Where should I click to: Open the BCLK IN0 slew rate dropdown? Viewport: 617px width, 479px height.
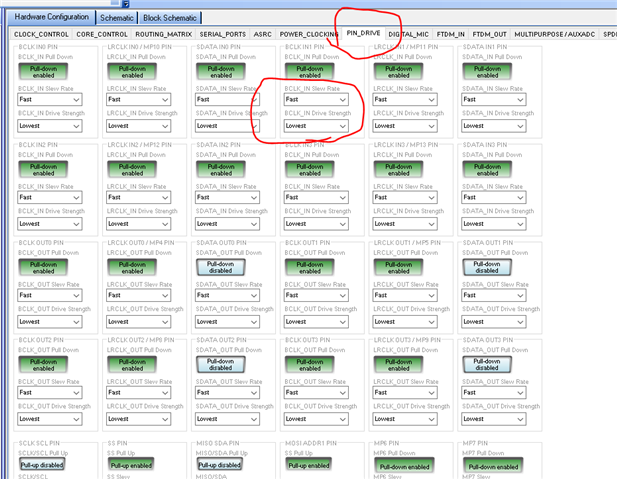(50, 100)
